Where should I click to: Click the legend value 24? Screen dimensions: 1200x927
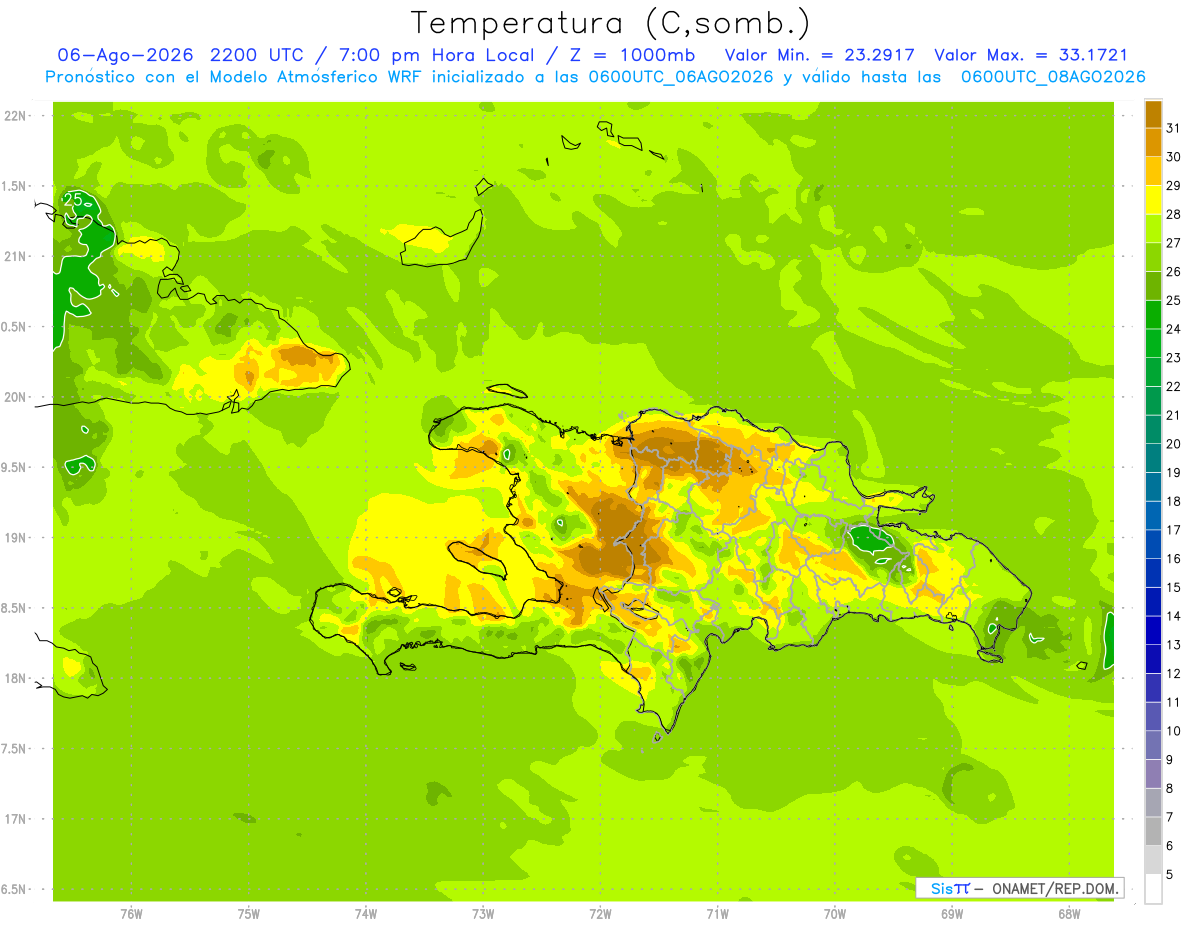tap(1174, 329)
